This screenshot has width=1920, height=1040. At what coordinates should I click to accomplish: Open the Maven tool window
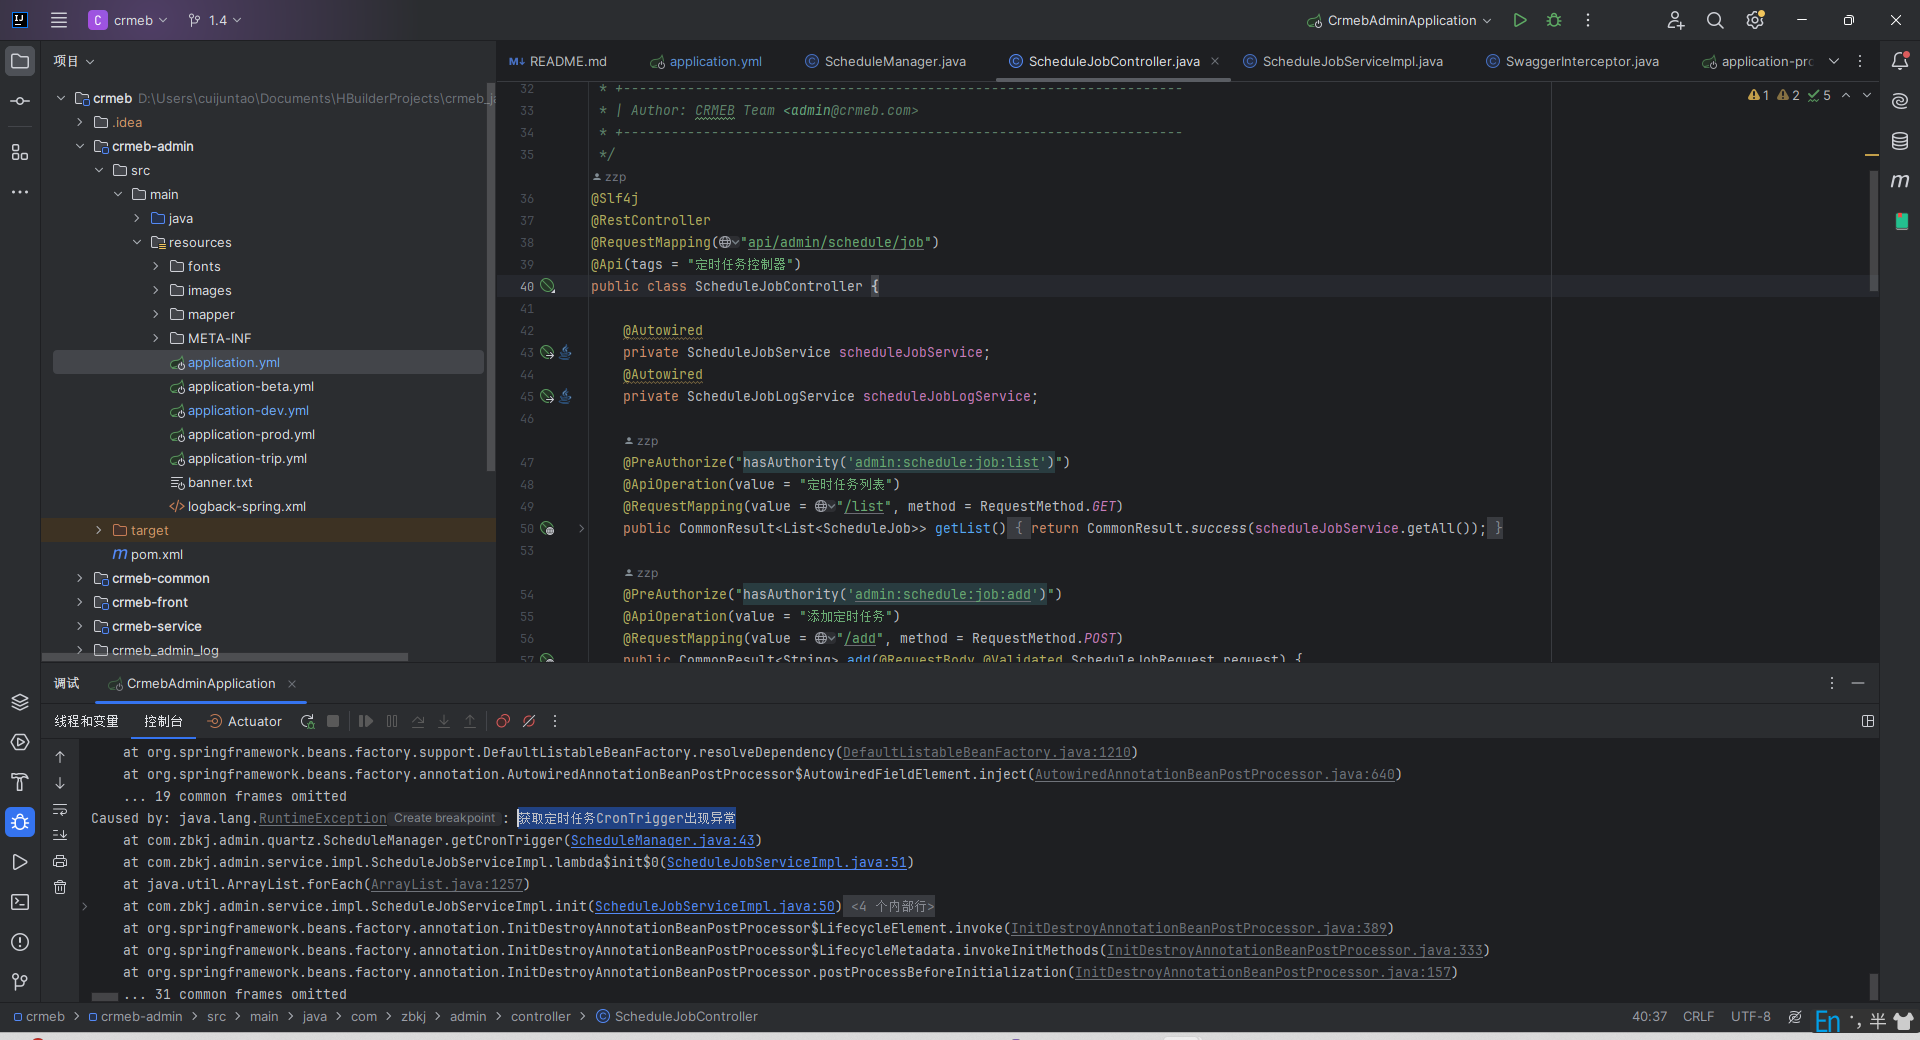click(1900, 181)
